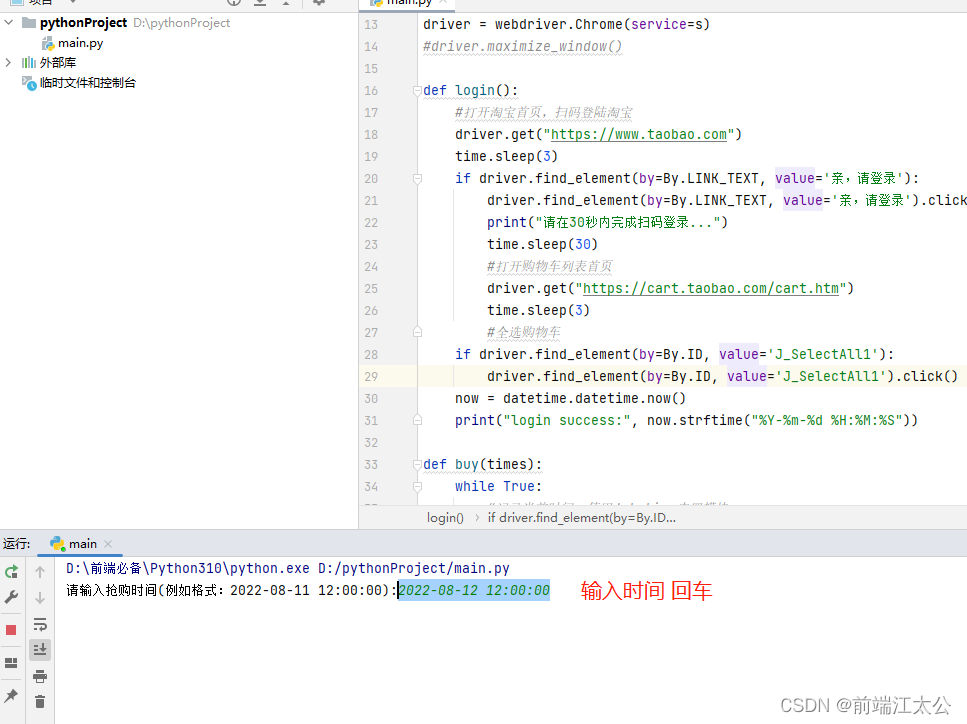Select main.py in the project tree
This screenshot has height=724, width=967.
point(80,43)
